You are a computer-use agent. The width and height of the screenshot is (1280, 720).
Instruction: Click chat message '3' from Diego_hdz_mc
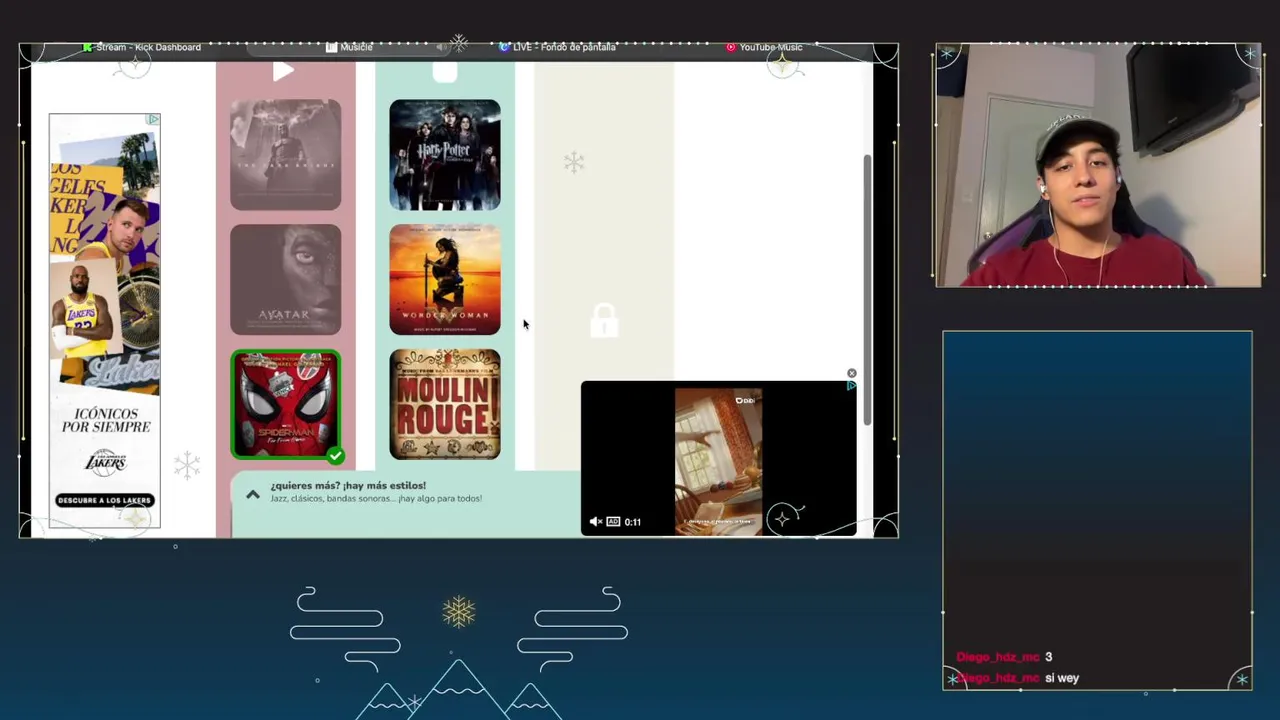[1048, 657]
